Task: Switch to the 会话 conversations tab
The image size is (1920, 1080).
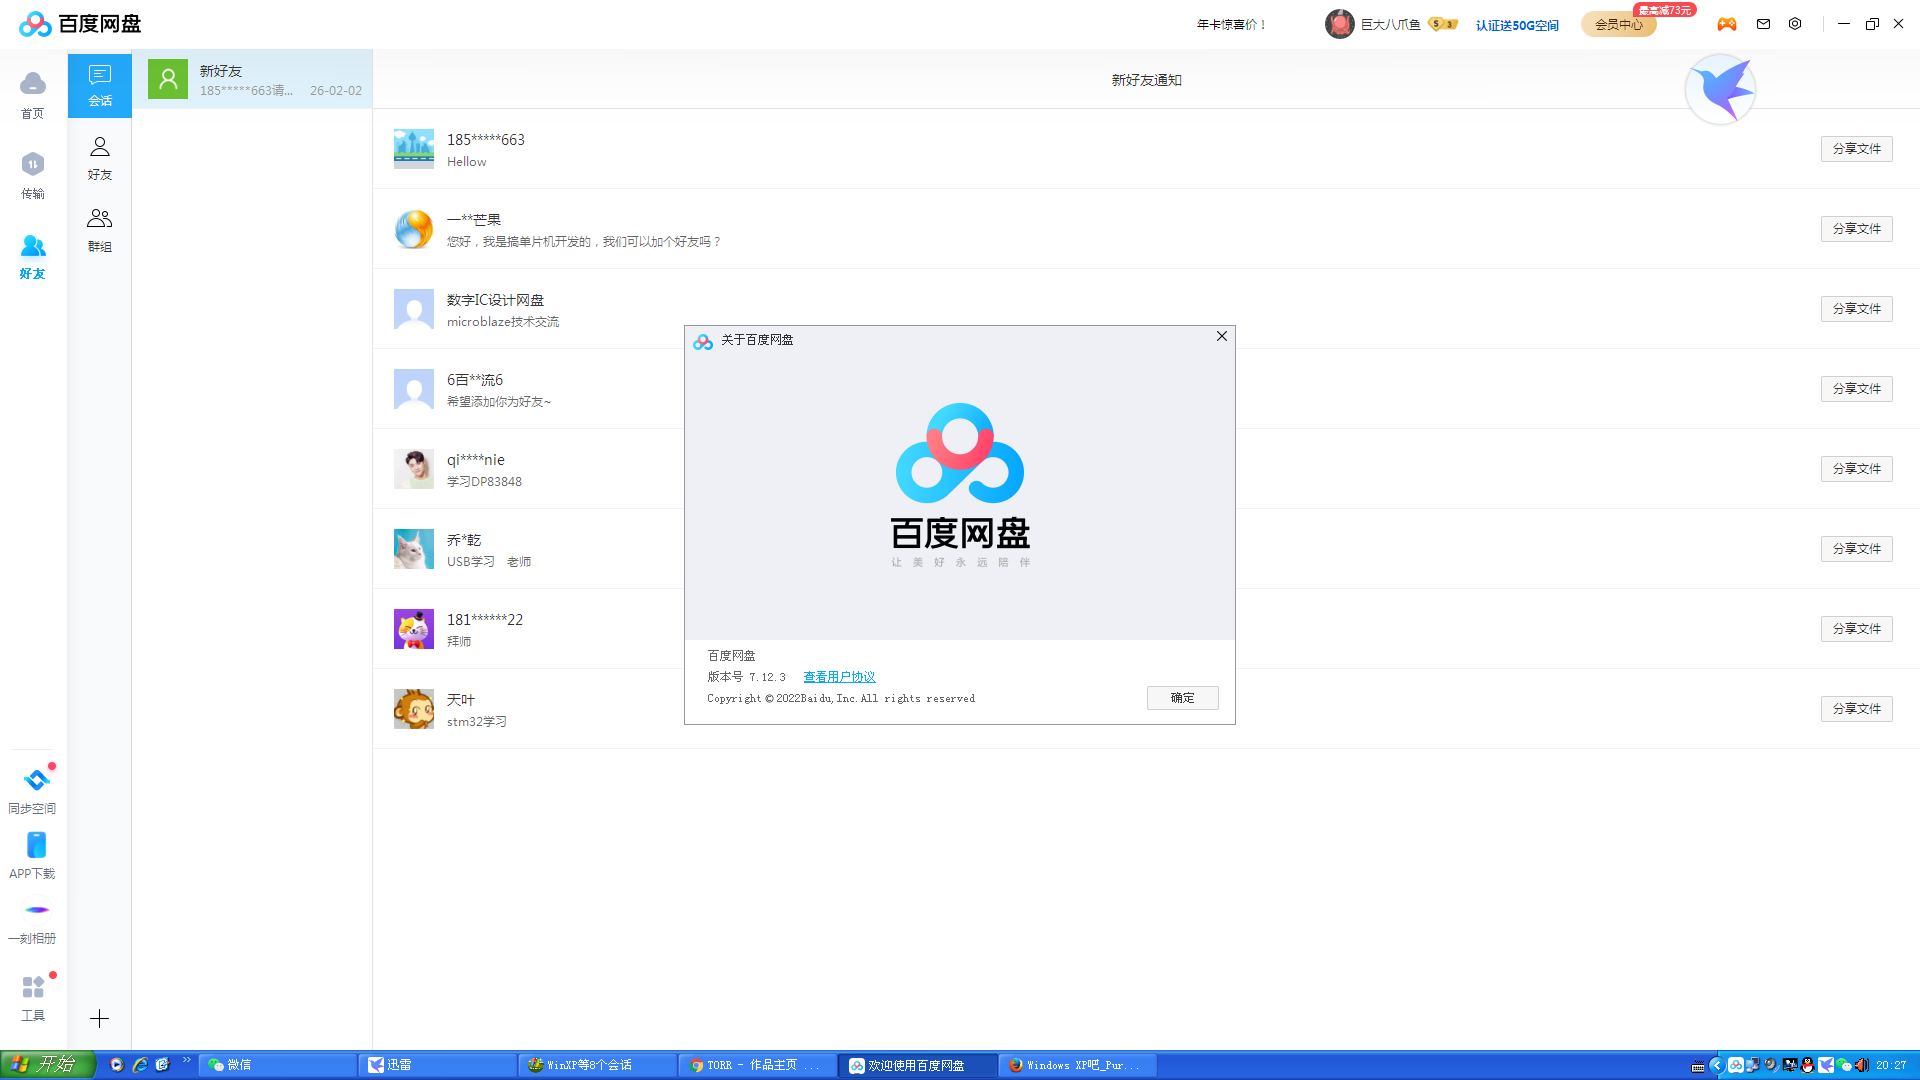Action: tap(100, 85)
